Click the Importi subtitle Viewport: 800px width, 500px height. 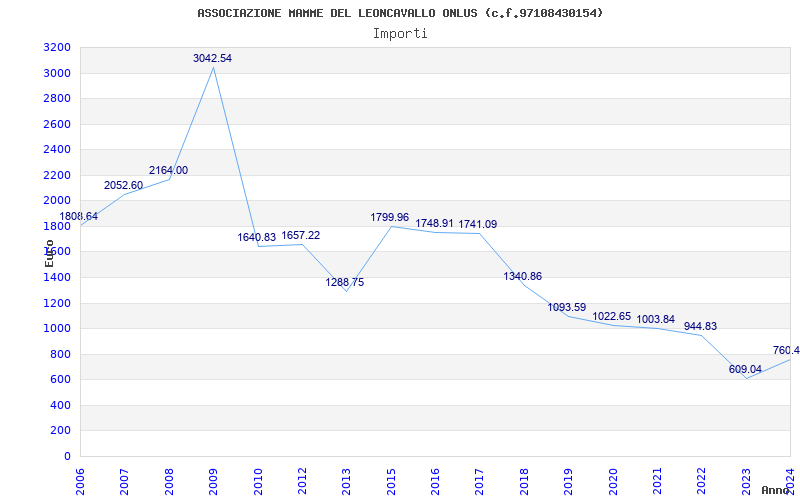pyautogui.click(x=400, y=34)
